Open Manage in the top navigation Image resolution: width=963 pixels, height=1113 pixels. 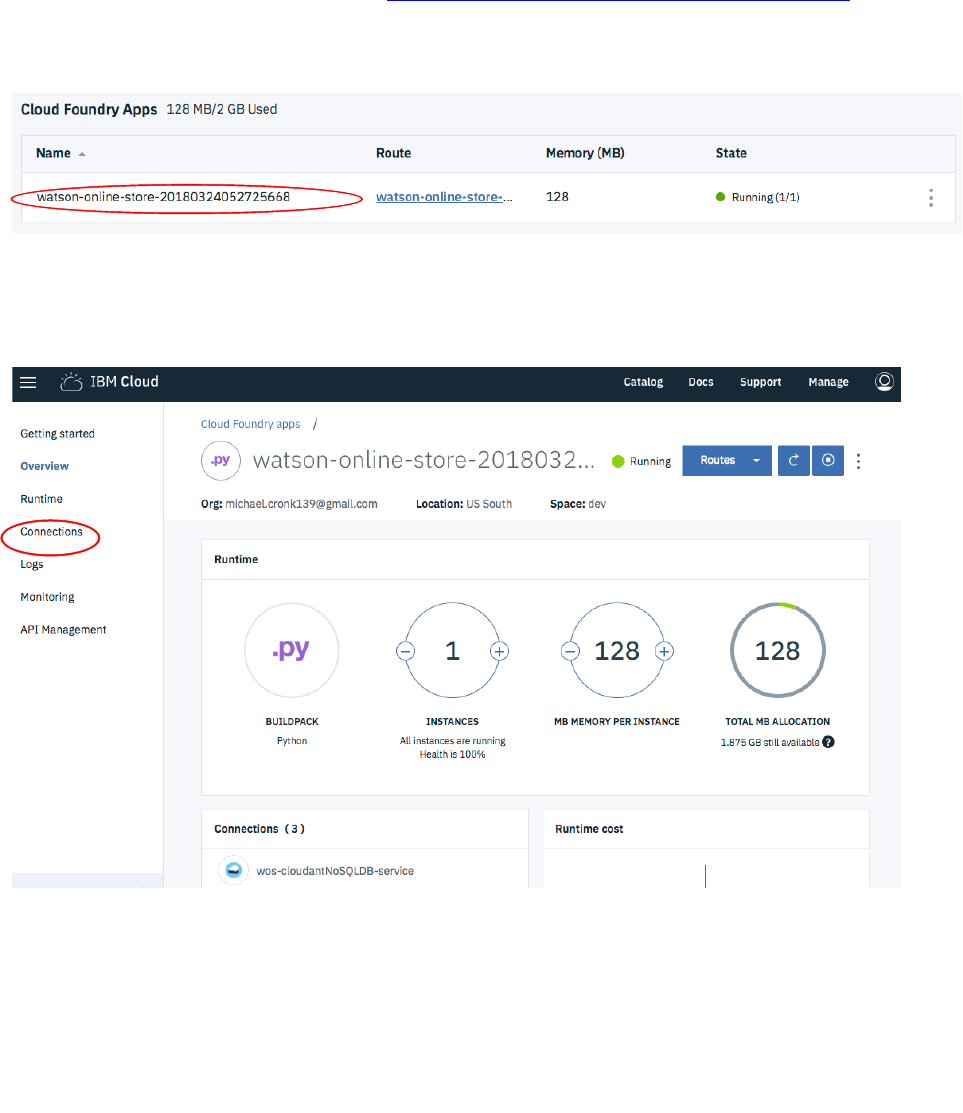828,382
